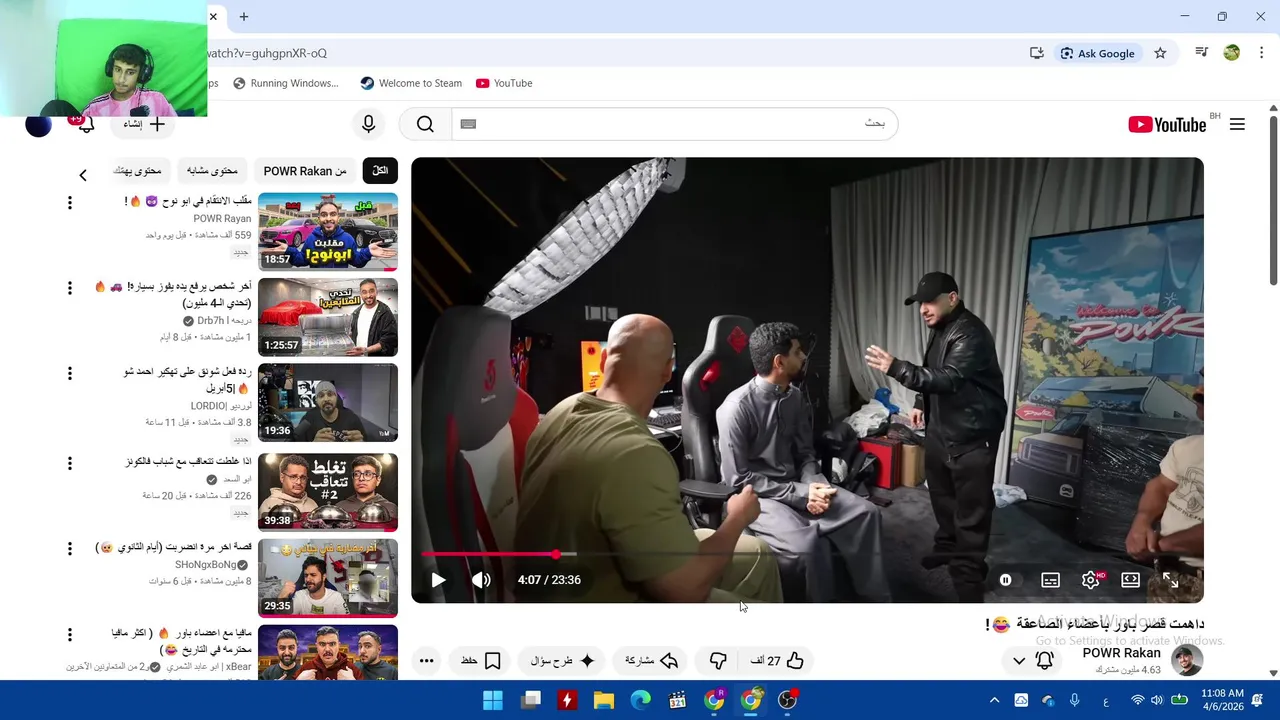Viewport: 1280px width, 720px height.
Task: Launch Microsoft Edge from the taskbar
Action: tap(640, 700)
